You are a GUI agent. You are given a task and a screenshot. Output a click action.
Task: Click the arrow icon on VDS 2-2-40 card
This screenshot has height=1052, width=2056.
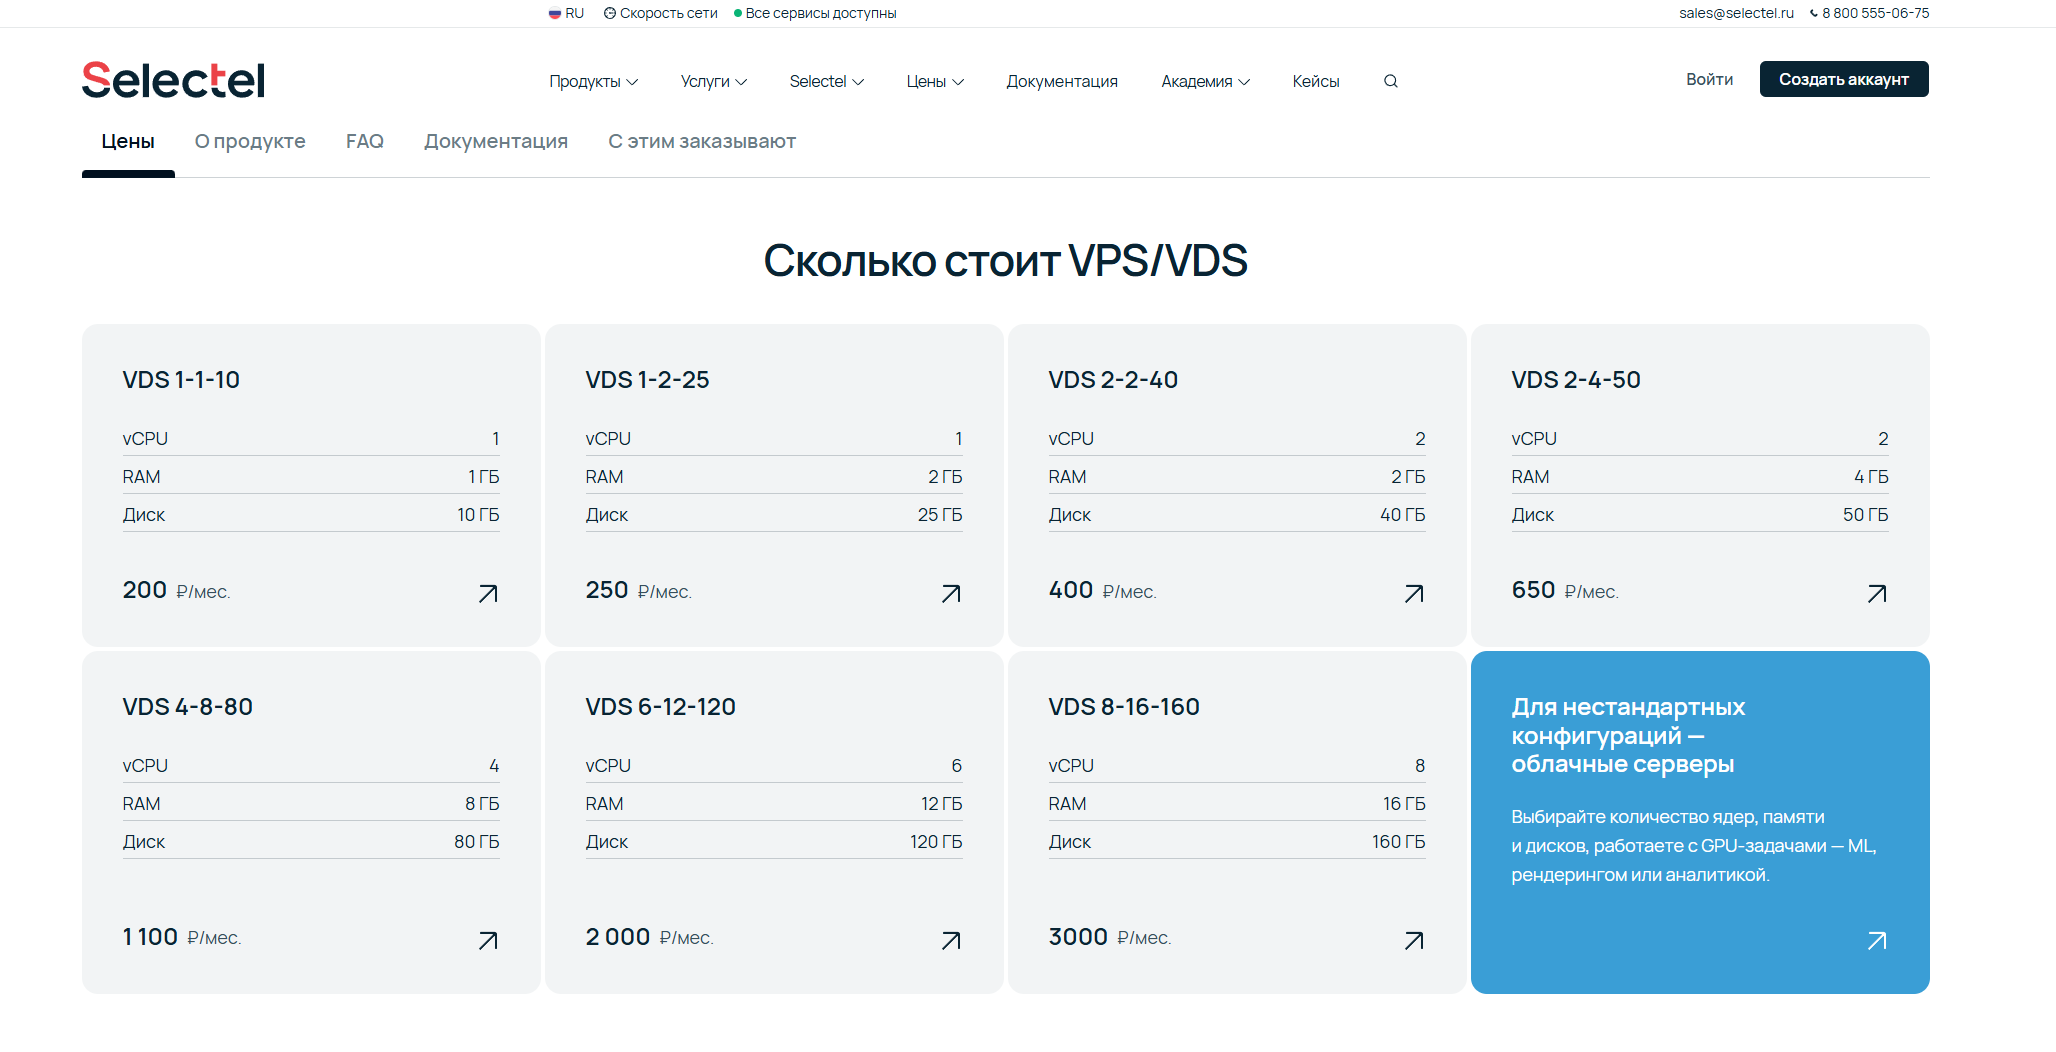click(x=1414, y=594)
